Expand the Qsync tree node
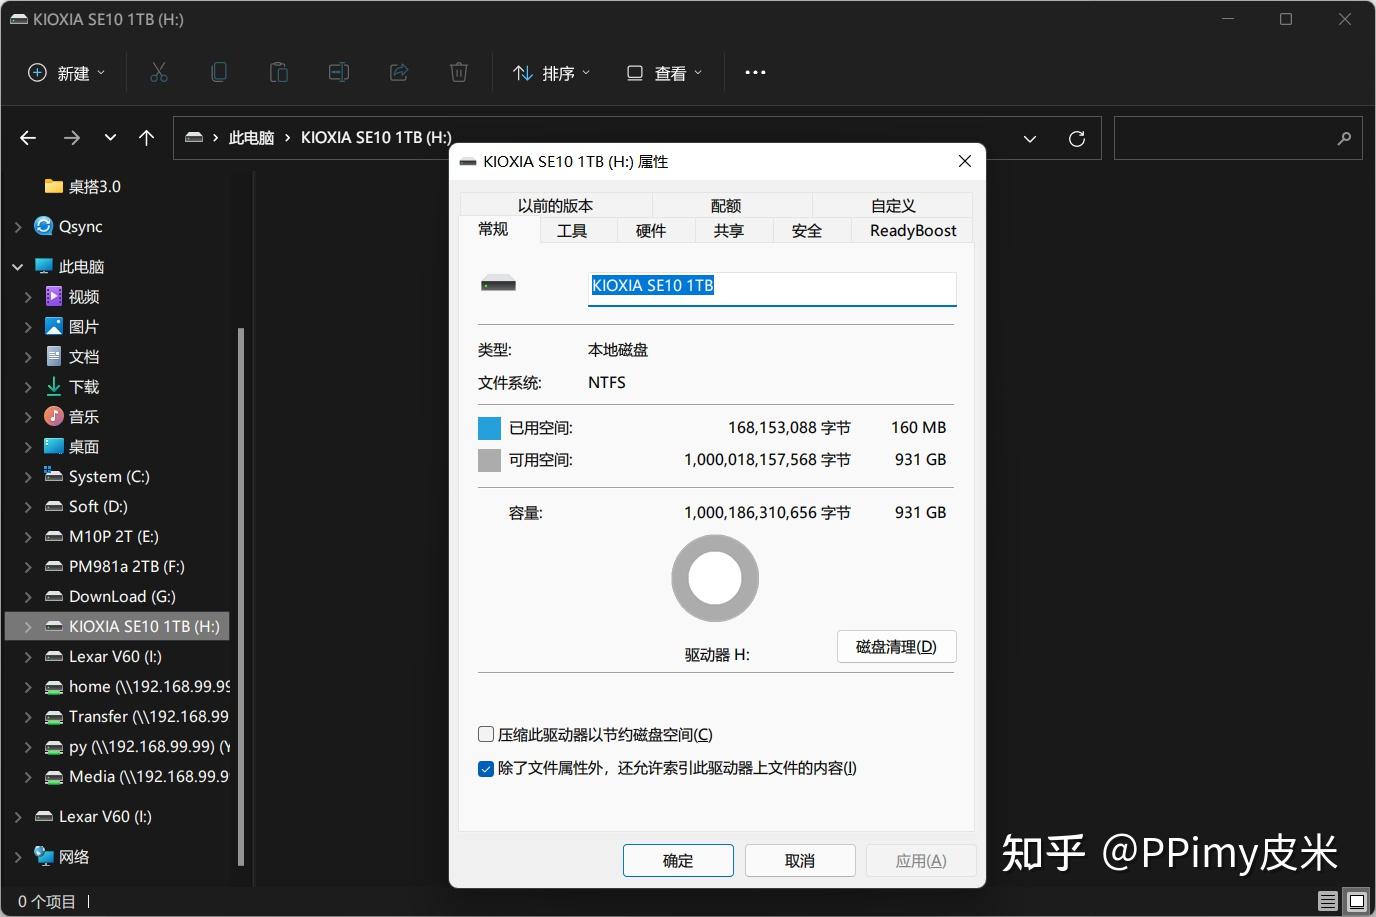The width and height of the screenshot is (1376, 917). click(17, 226)
